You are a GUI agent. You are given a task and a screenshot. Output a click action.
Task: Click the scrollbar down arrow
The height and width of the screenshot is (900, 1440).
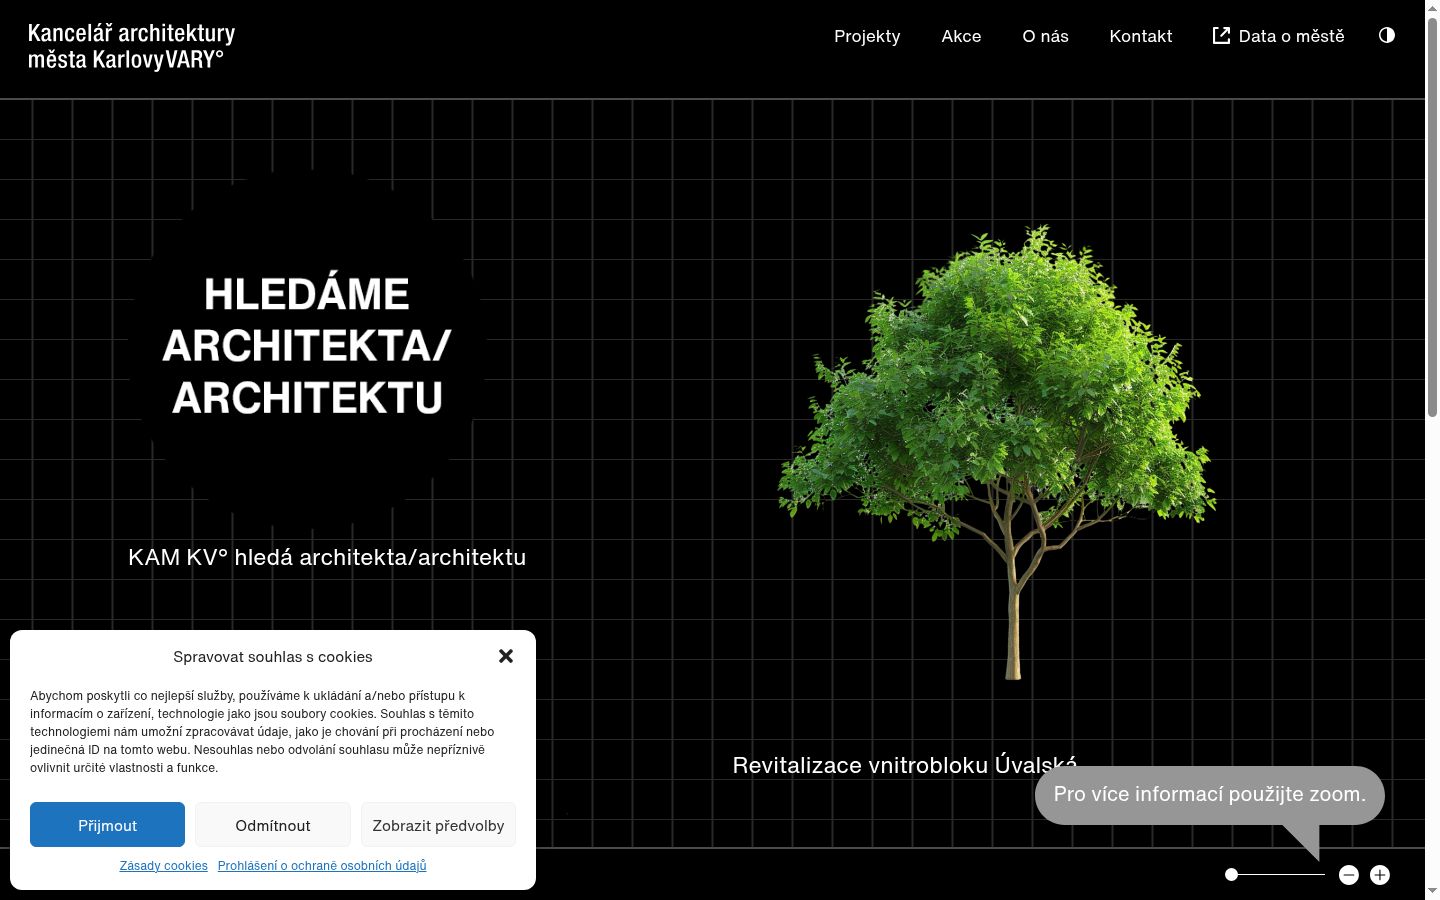(1432, 891)
